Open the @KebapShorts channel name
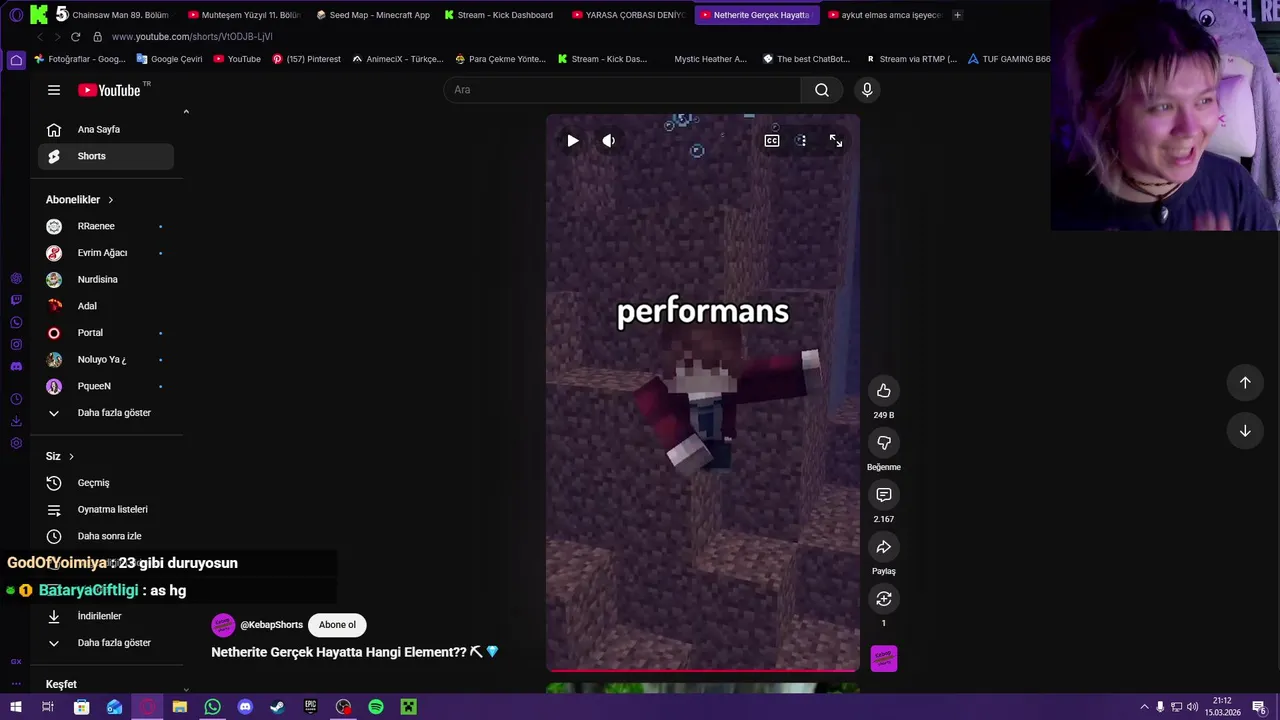Viewport: 1280px width, 720px height. pos(271,625)
